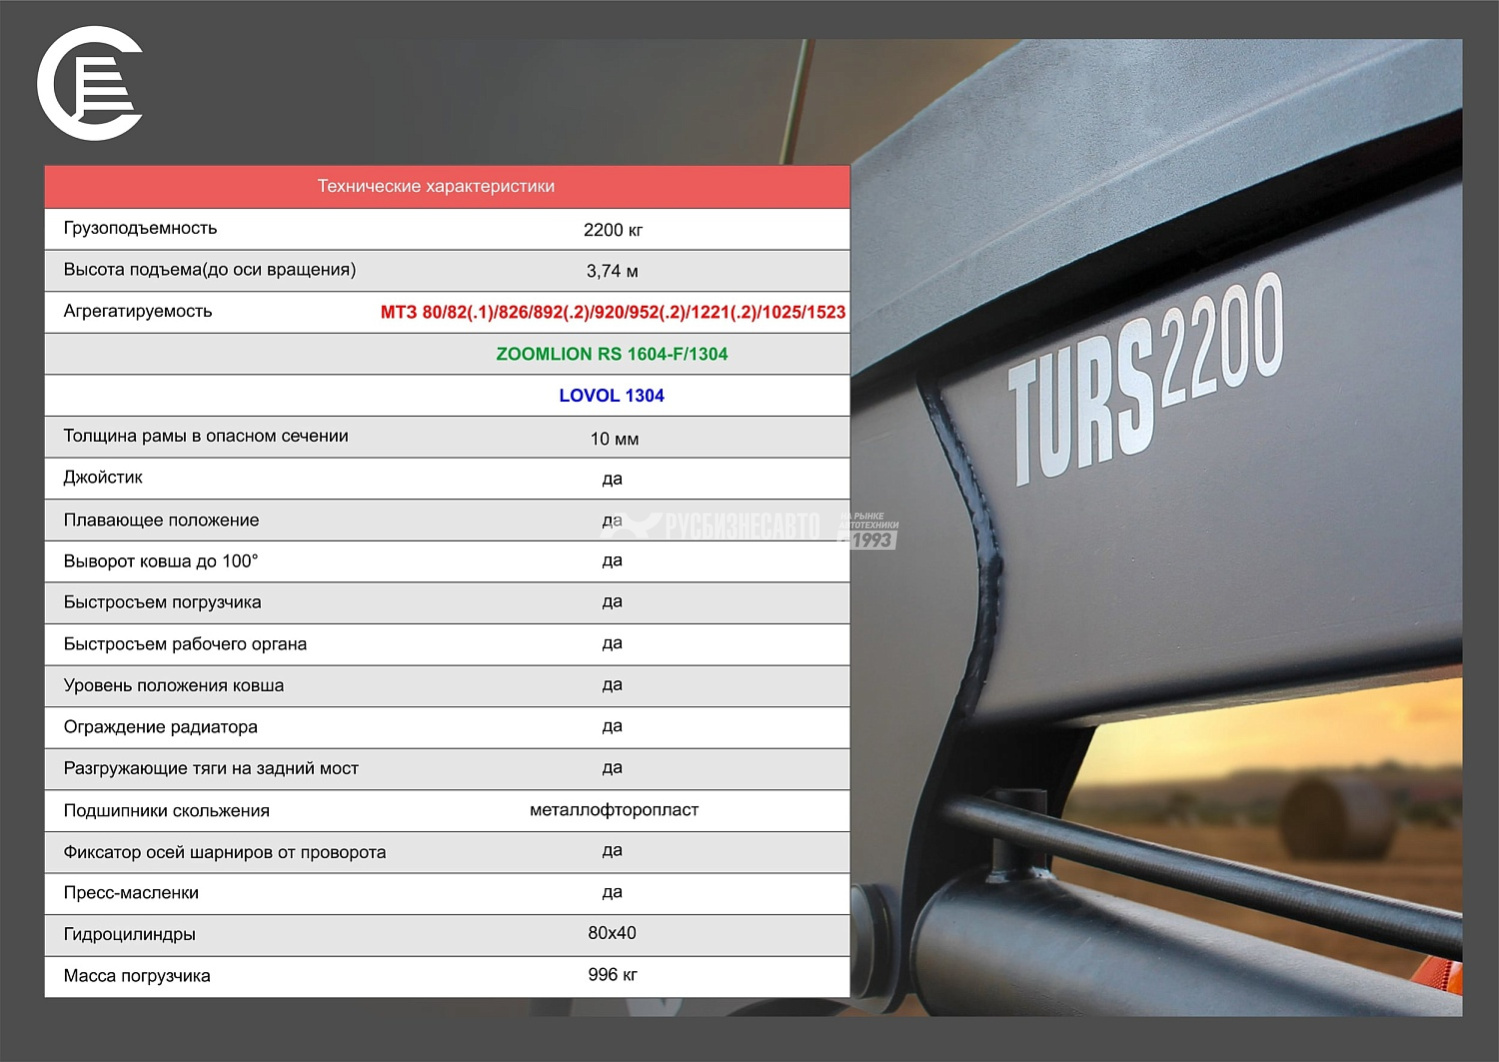Image resolution: width=1499 pixels, height=1062 pixels.
Task: Click the TURS 2200 lettering on the loader
Action: coord(1143,380)
